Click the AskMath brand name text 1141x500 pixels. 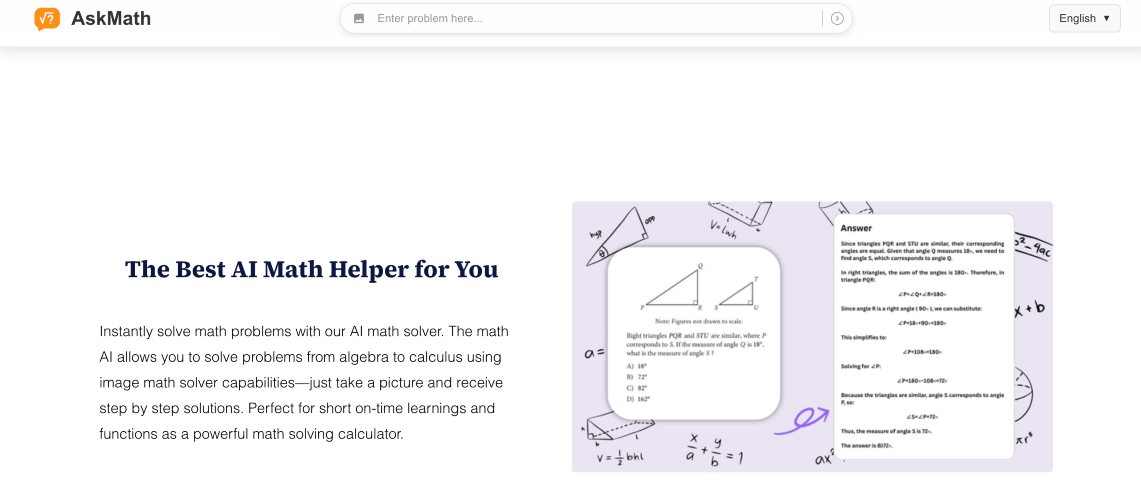coord(111,18)
